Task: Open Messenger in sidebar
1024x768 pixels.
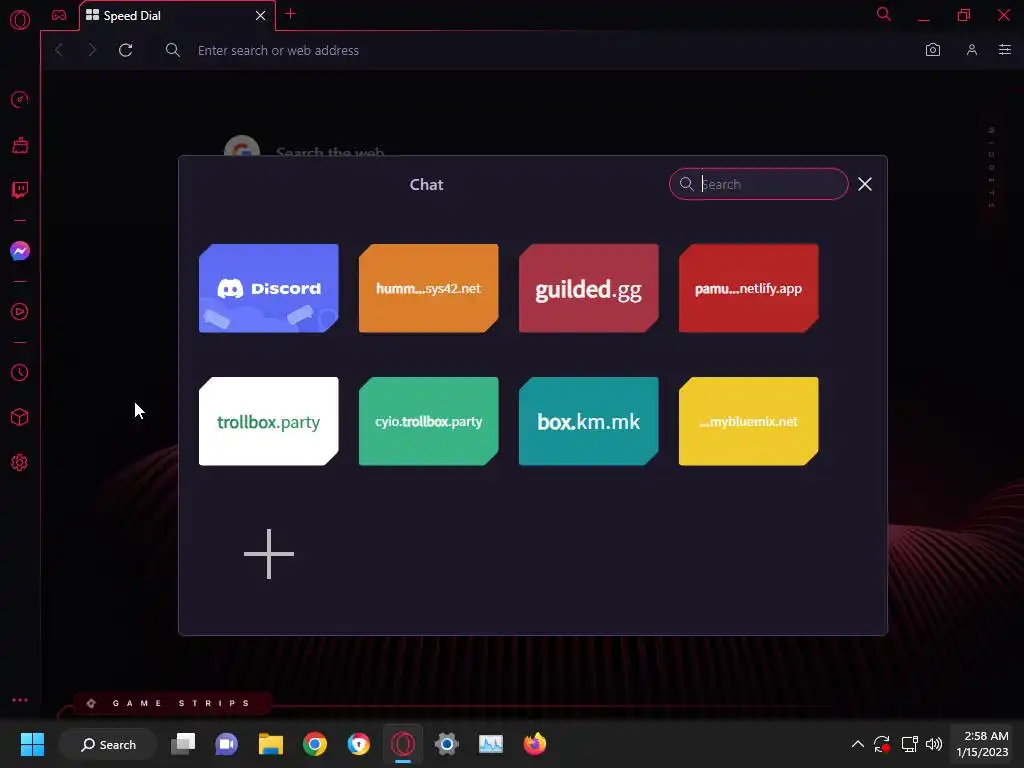Action: [20, 251]
